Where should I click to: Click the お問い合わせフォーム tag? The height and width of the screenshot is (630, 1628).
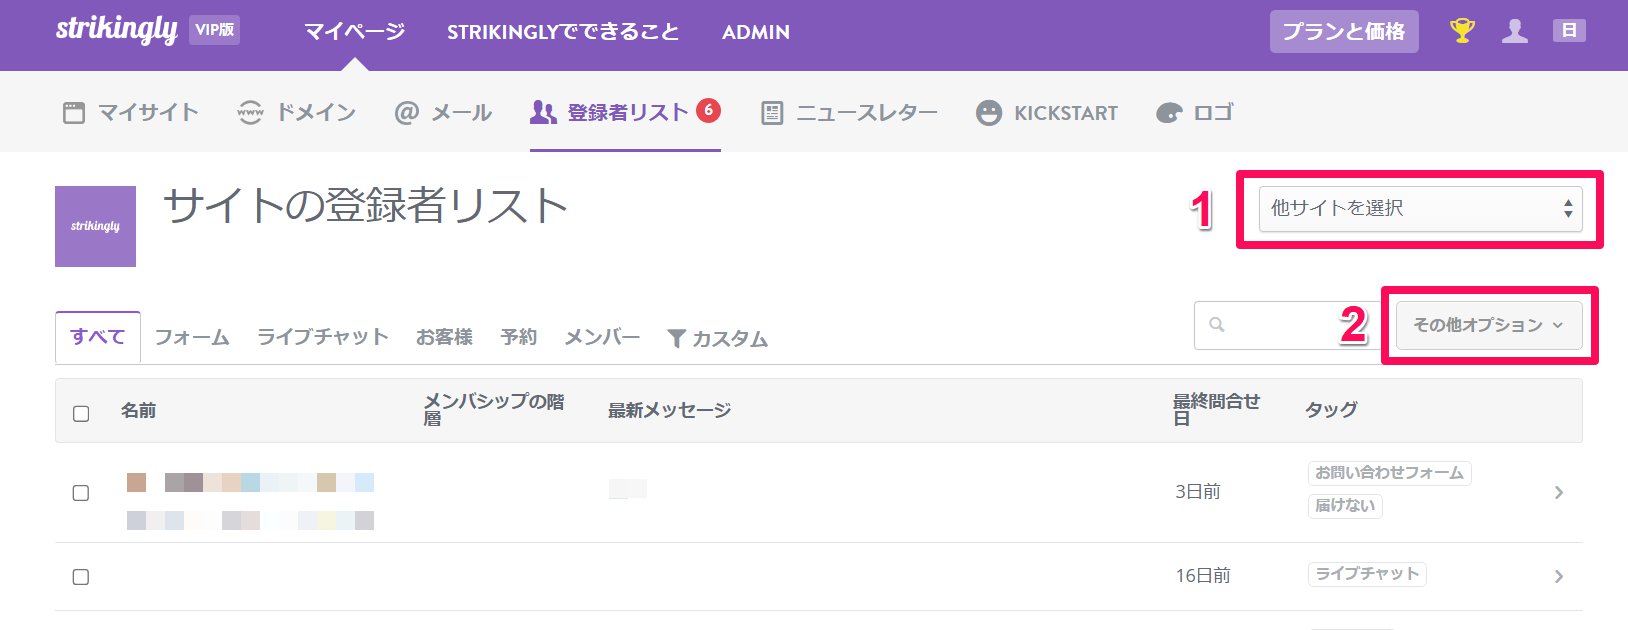click(1389, 473)
